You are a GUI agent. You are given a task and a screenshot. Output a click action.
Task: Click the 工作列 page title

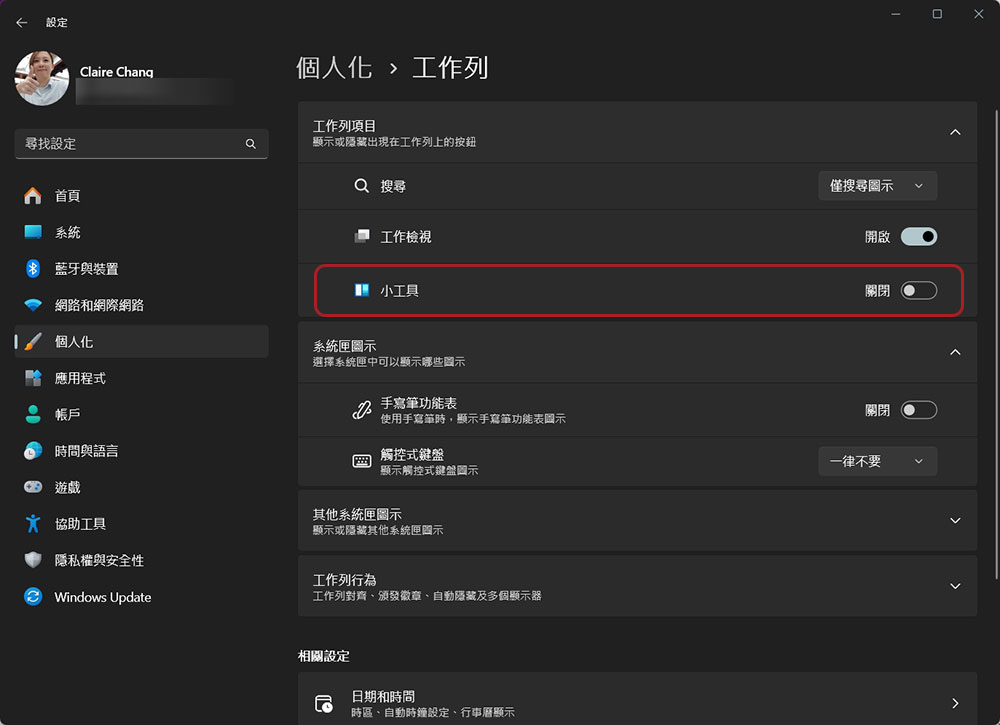point(450,68)
